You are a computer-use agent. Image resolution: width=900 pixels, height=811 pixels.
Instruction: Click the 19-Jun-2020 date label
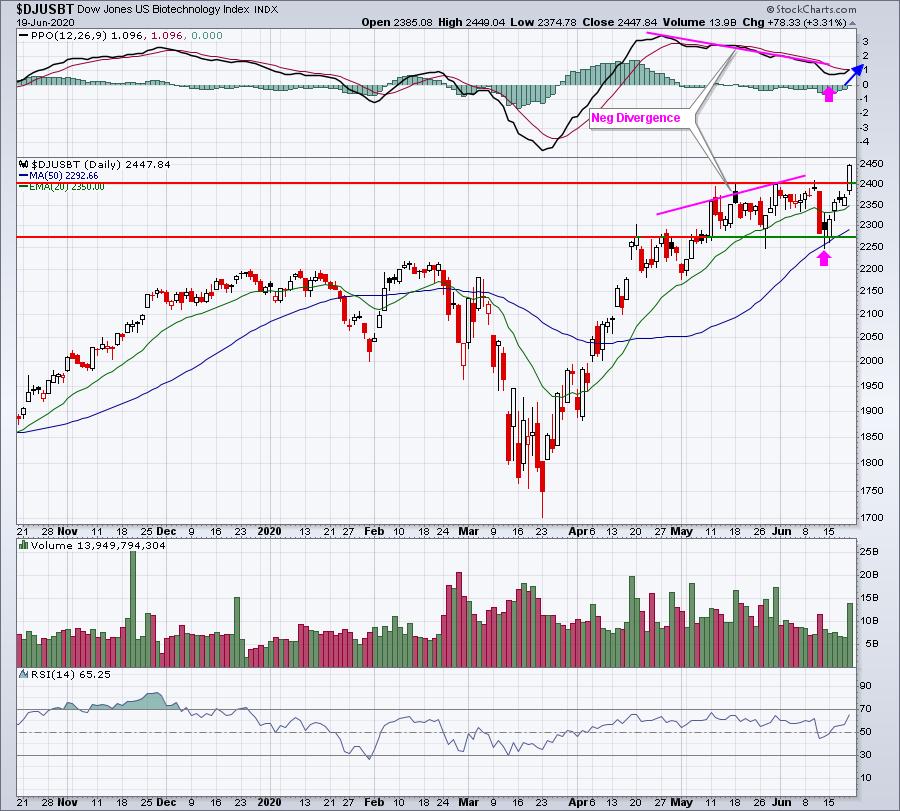coord(45,23)
